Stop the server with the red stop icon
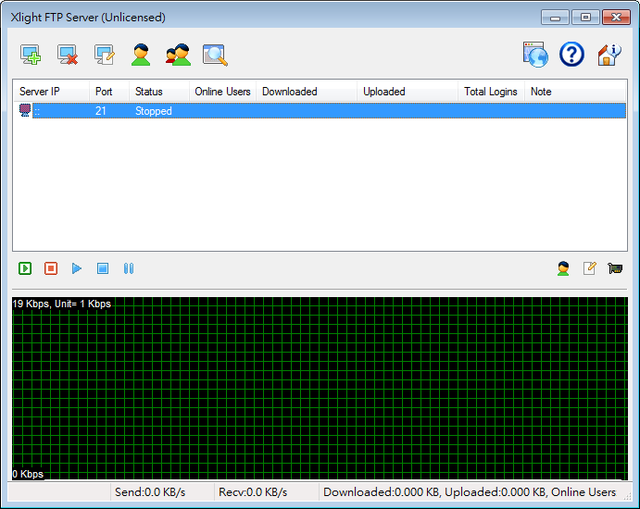Image resolution: width=640 pixels, height=509 pixels. 51,269
